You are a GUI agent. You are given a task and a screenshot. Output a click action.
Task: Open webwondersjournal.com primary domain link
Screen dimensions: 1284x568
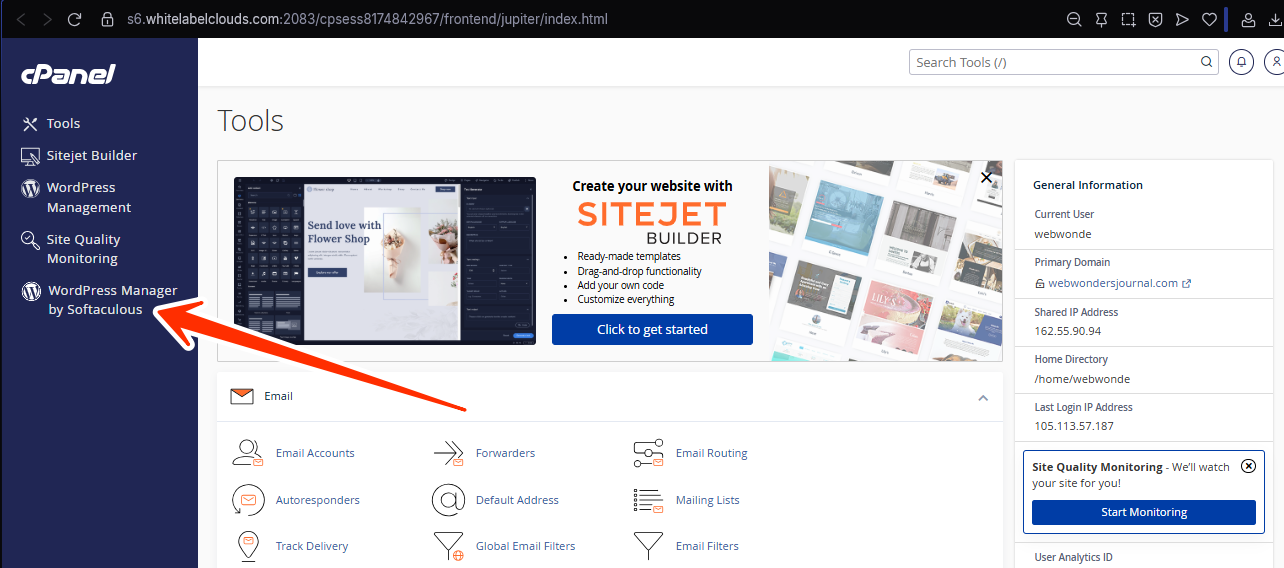(1113, 283)
